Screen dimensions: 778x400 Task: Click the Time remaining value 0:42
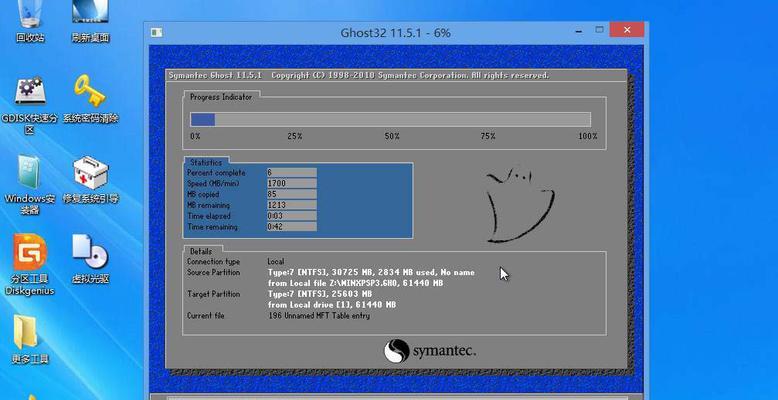pos(291,227)
